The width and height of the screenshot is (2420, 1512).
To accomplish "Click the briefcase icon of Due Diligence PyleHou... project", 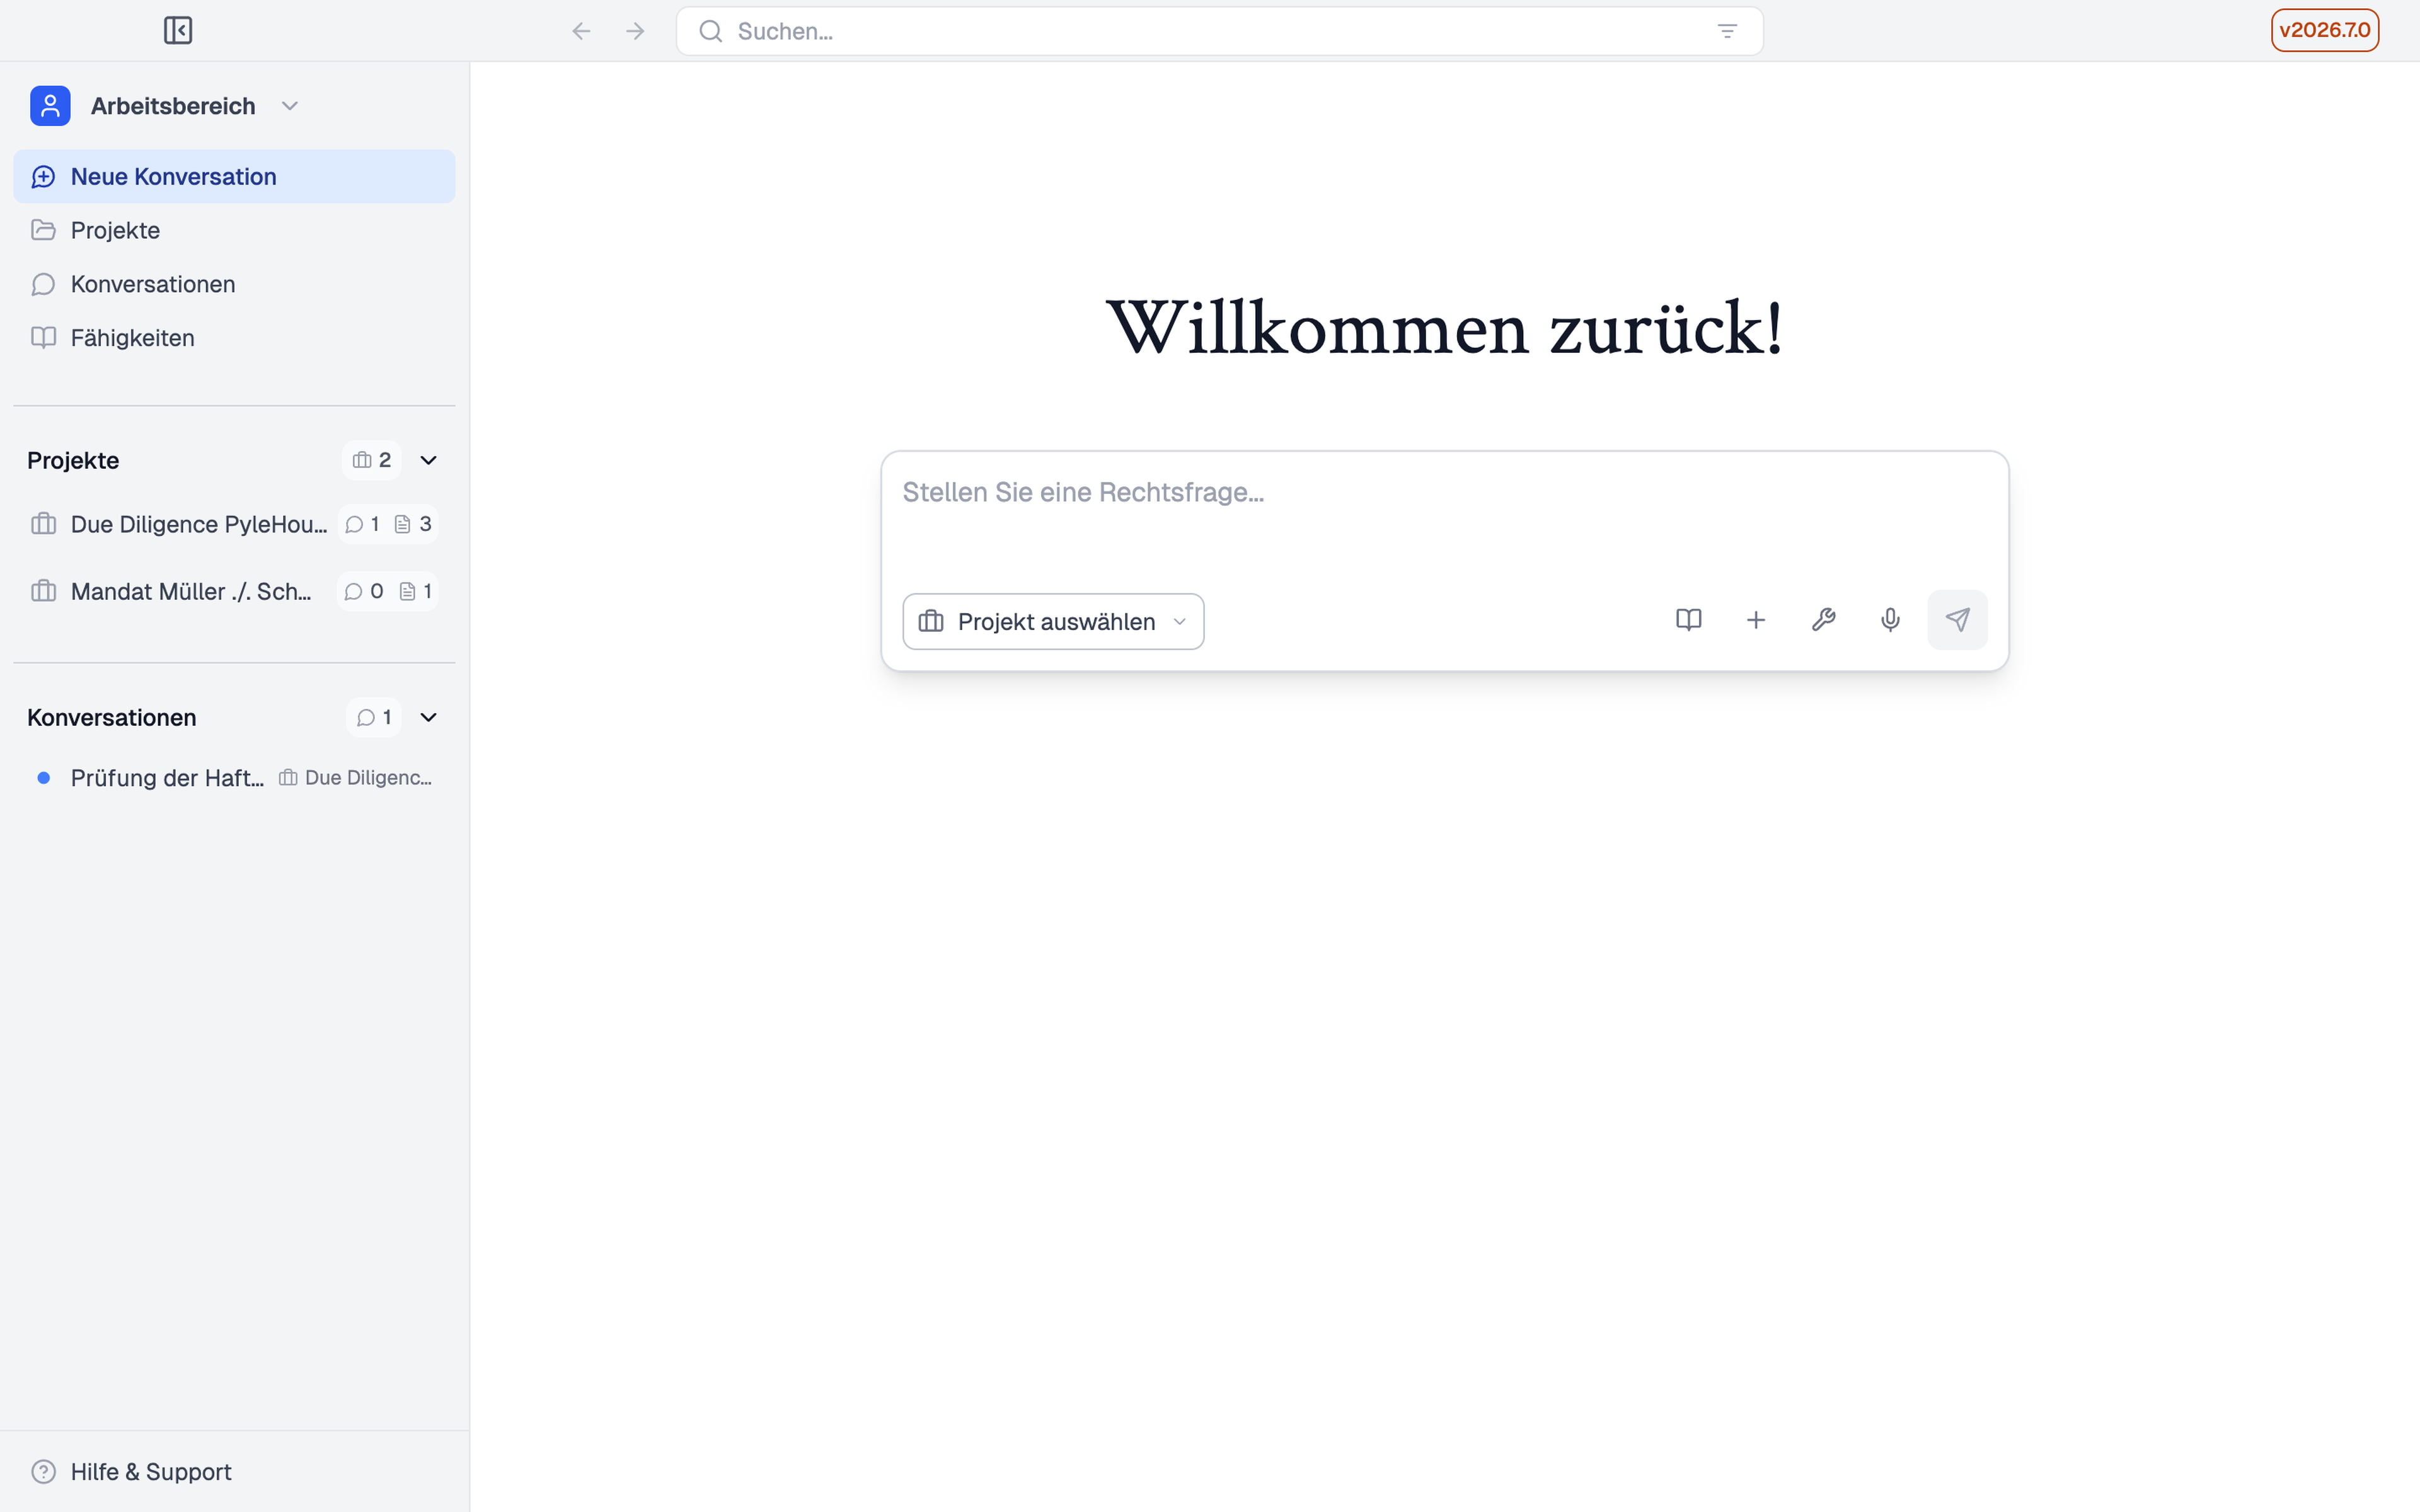I will coord(43,524).
